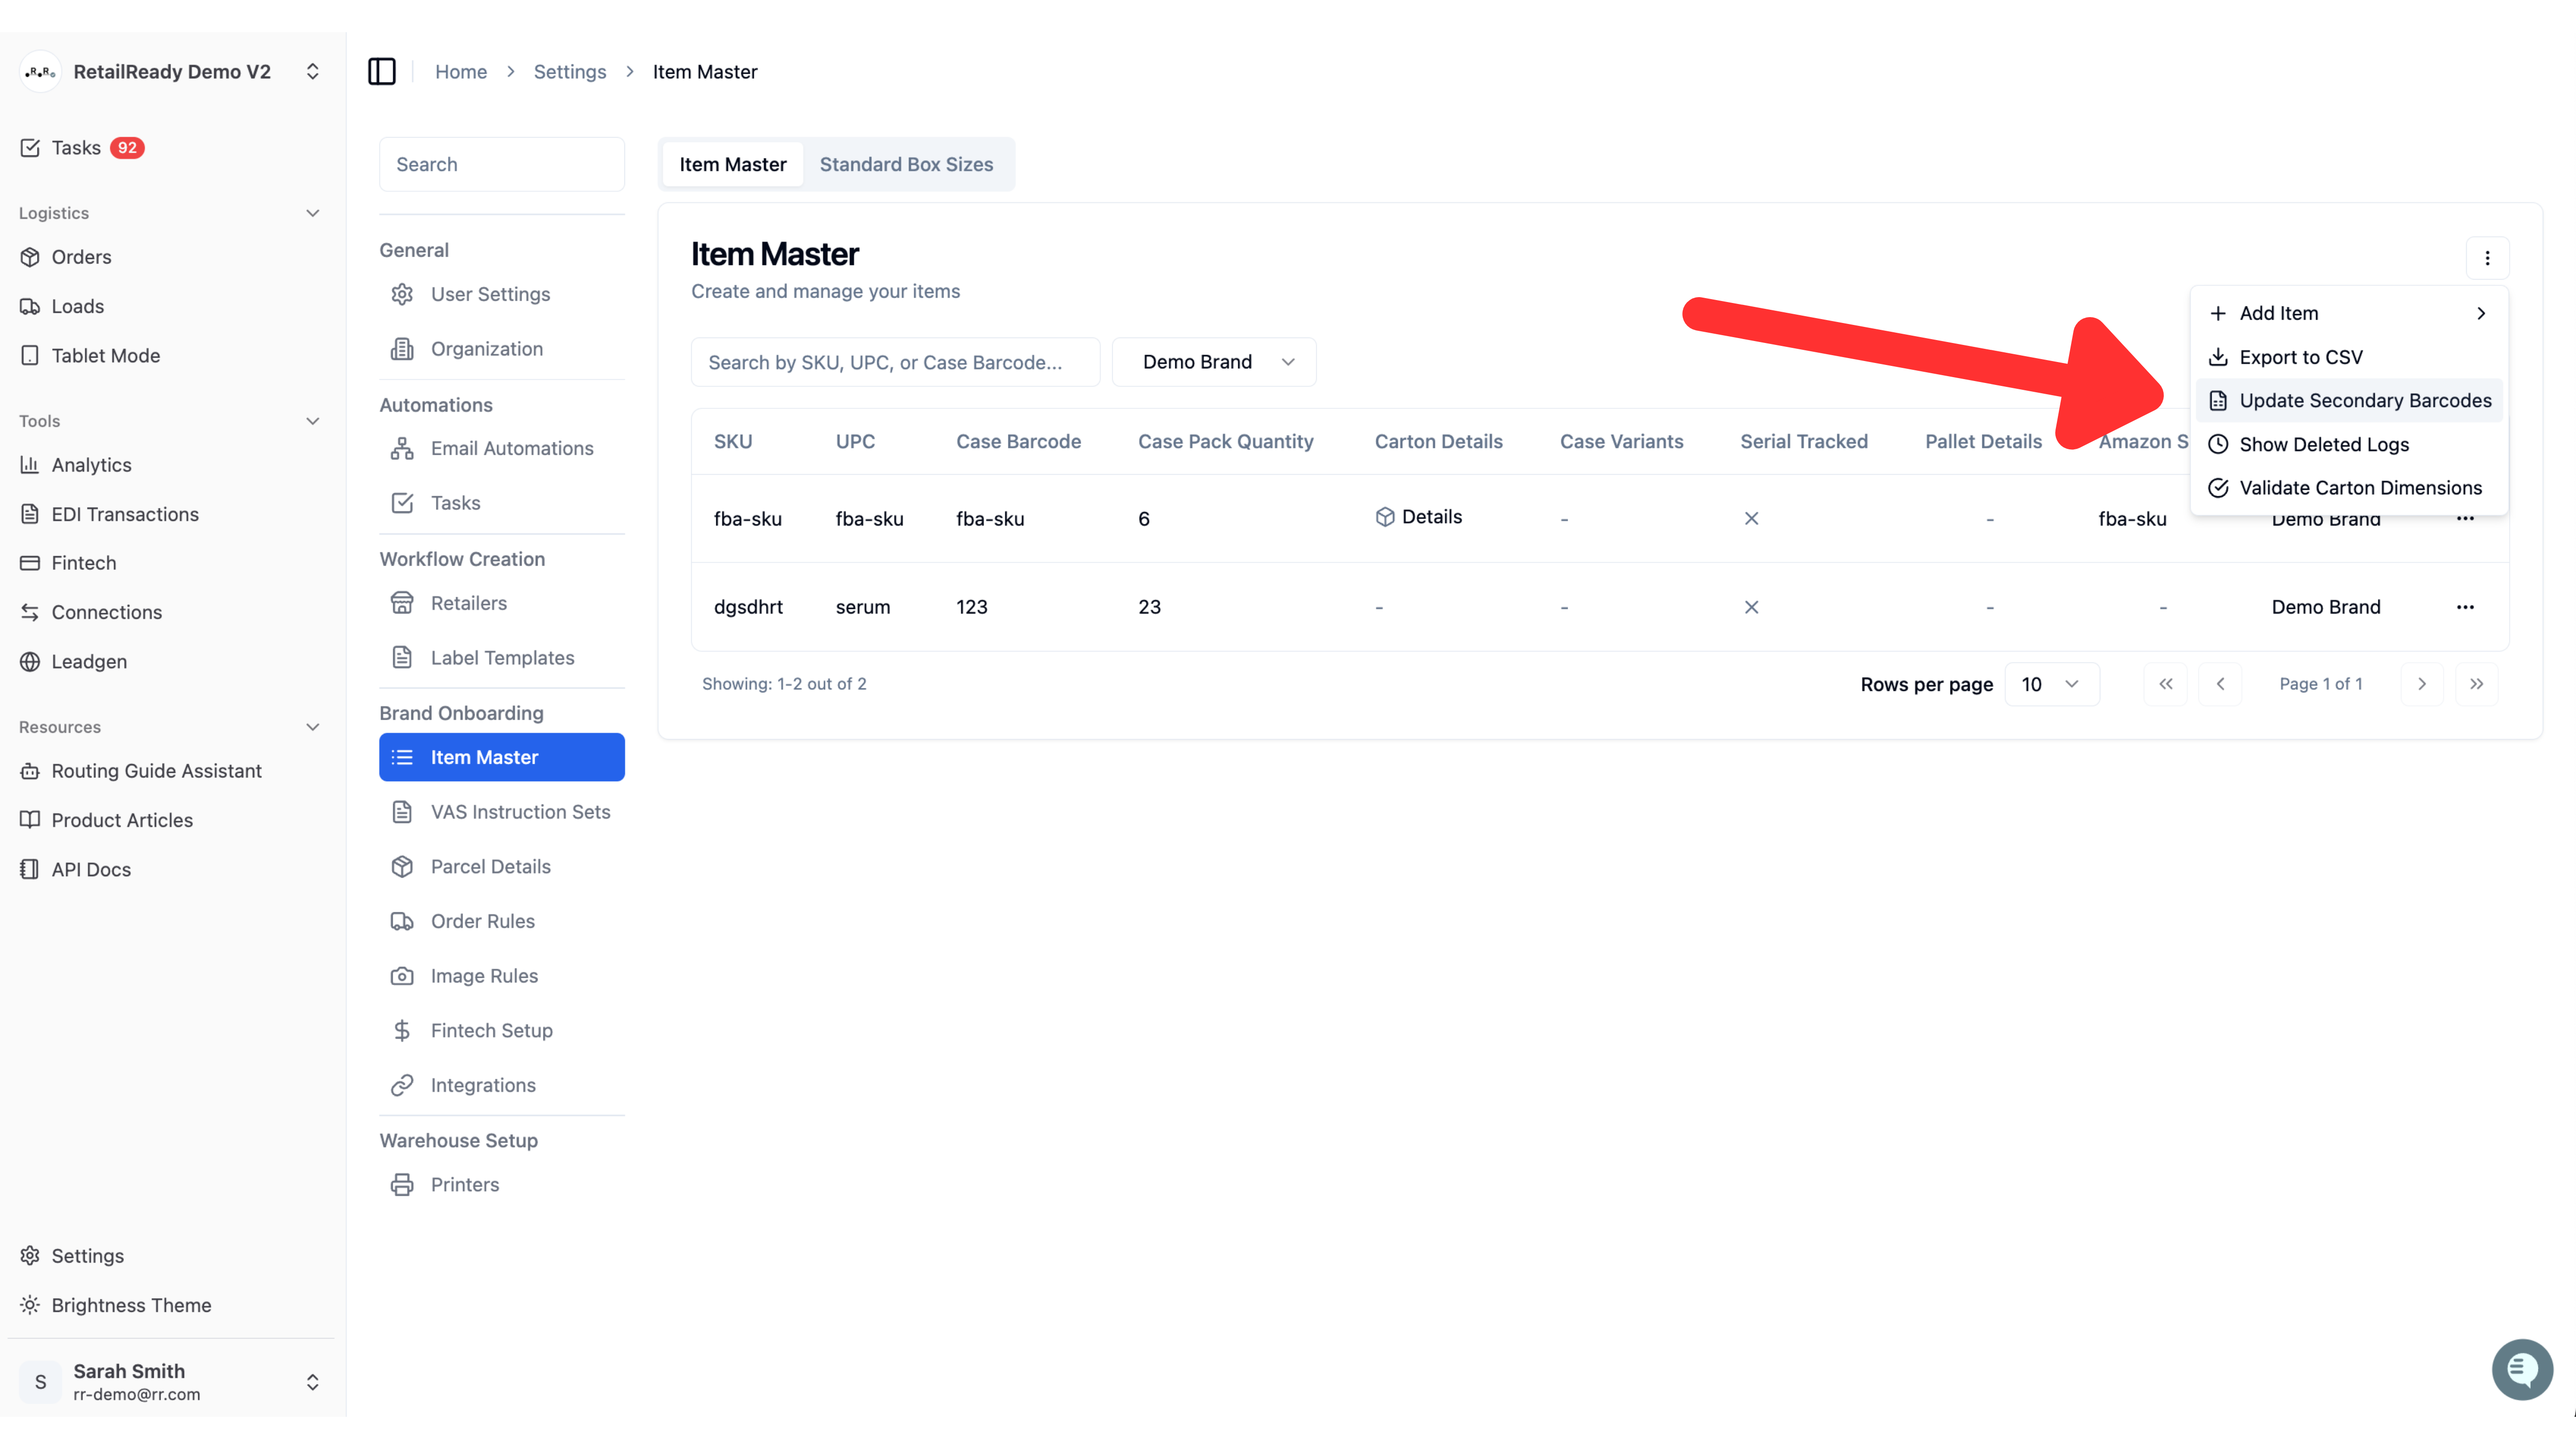The width and height of the screenshot is (2576, 1449).
Task: Click the dgsdhrt SKU cell
Action: point(748,607)
